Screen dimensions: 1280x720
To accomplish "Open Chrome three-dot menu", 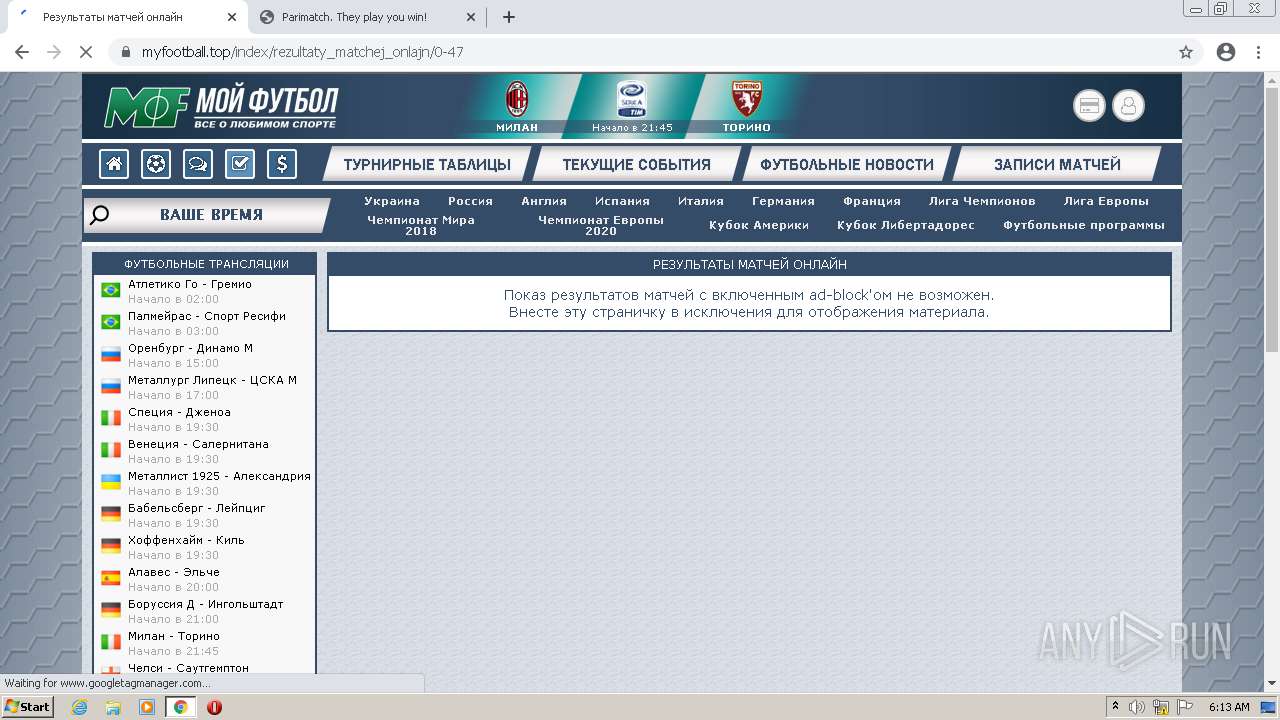I will 1259,52.
